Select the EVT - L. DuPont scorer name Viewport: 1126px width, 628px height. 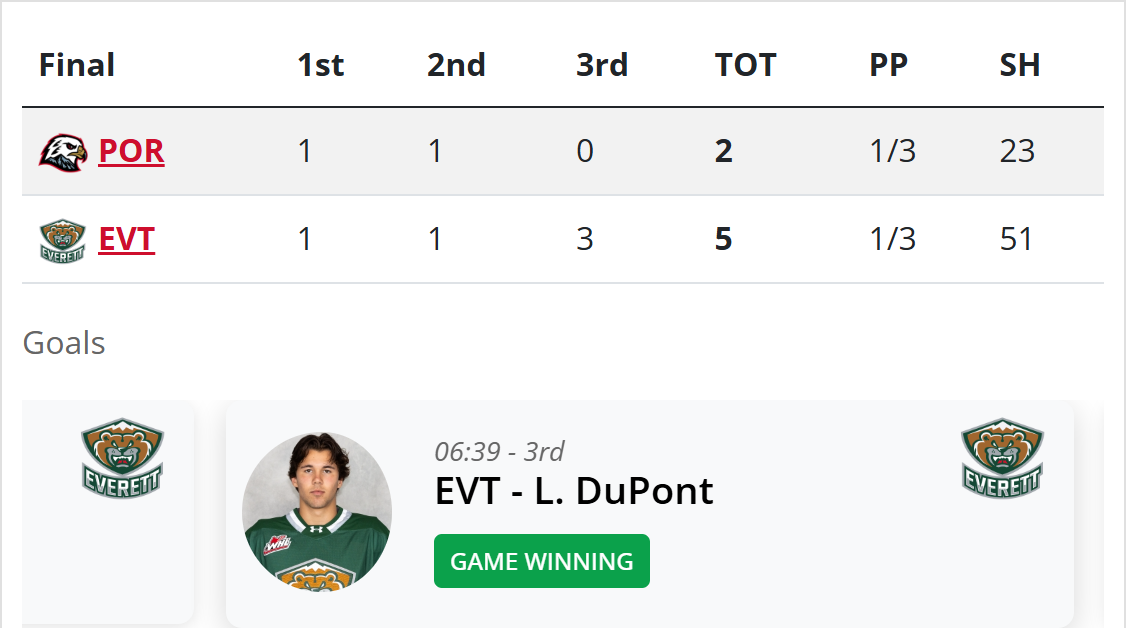[574, 491]
